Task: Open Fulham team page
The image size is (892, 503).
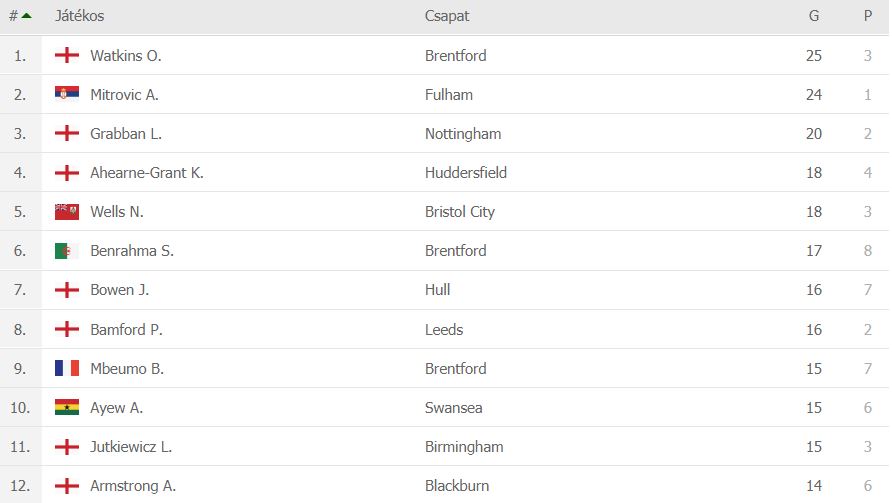Action: click(449, 95)
